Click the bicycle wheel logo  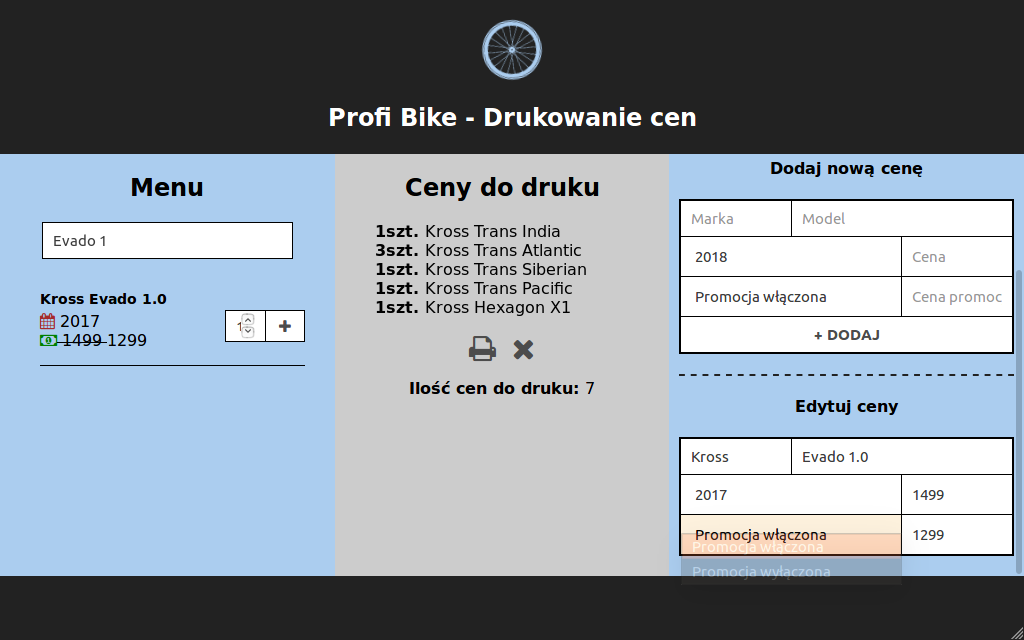pos(512,50)
